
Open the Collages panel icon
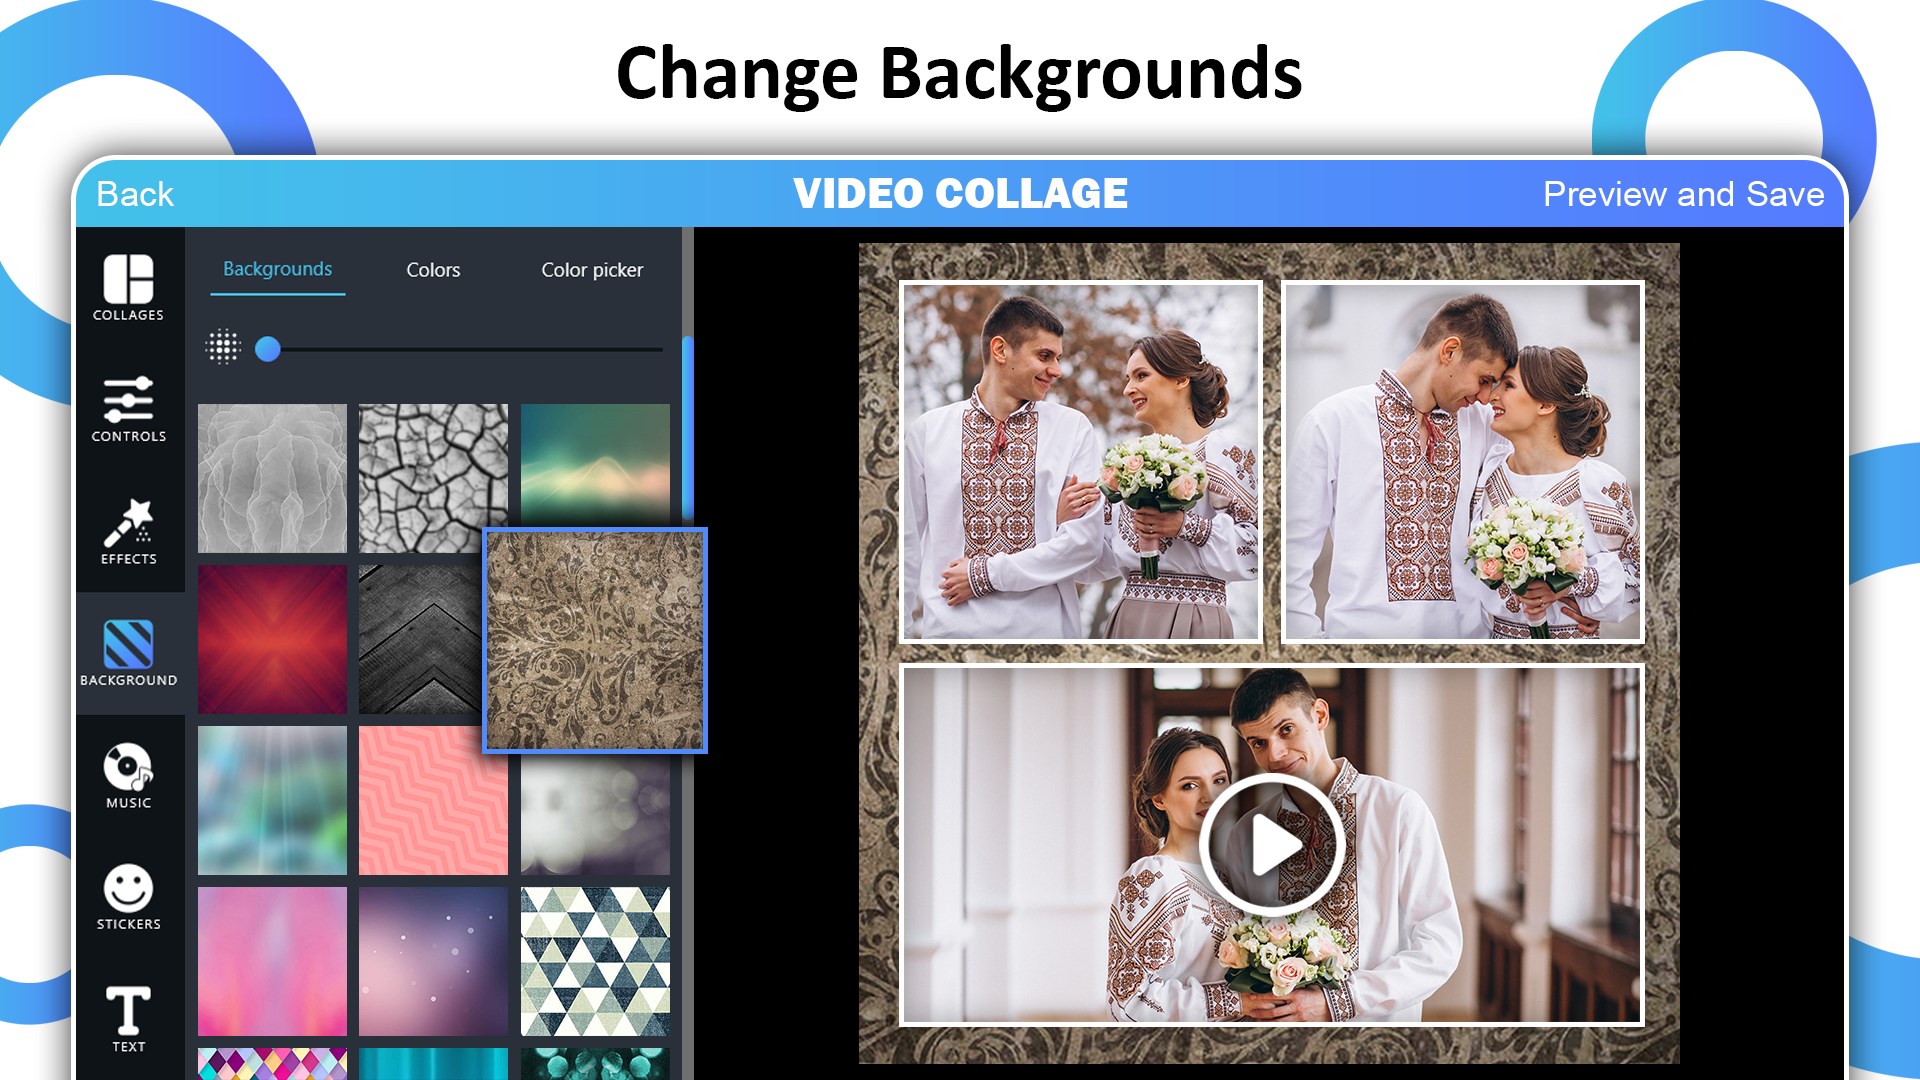coord(128,286)
